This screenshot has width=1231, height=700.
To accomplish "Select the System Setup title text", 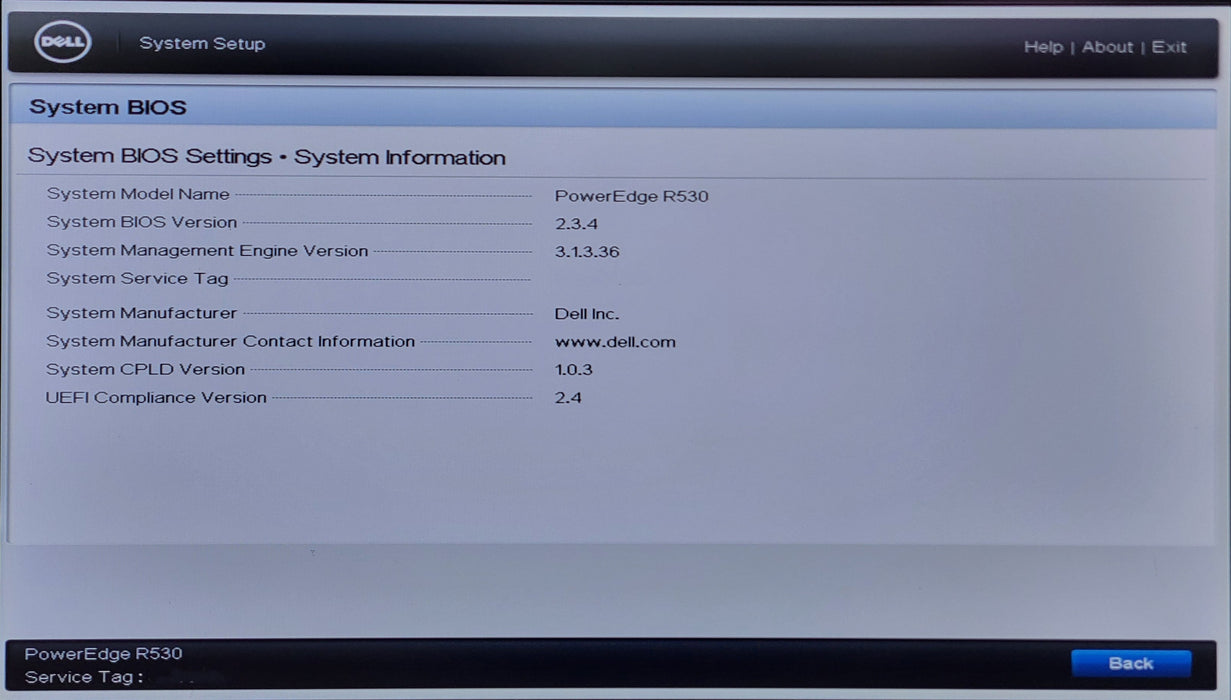I will tap(202, 43).
